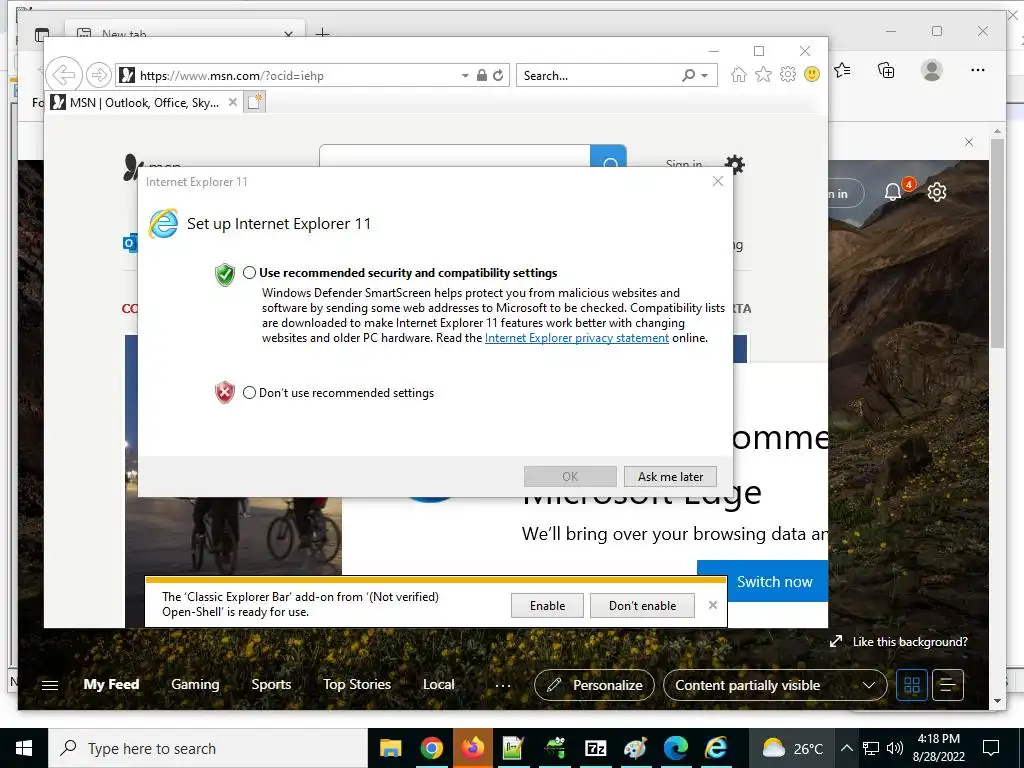Click Ask me later button
This screenshot has width=1024, height=768.
pyautogui.click(x=670, y=477)
